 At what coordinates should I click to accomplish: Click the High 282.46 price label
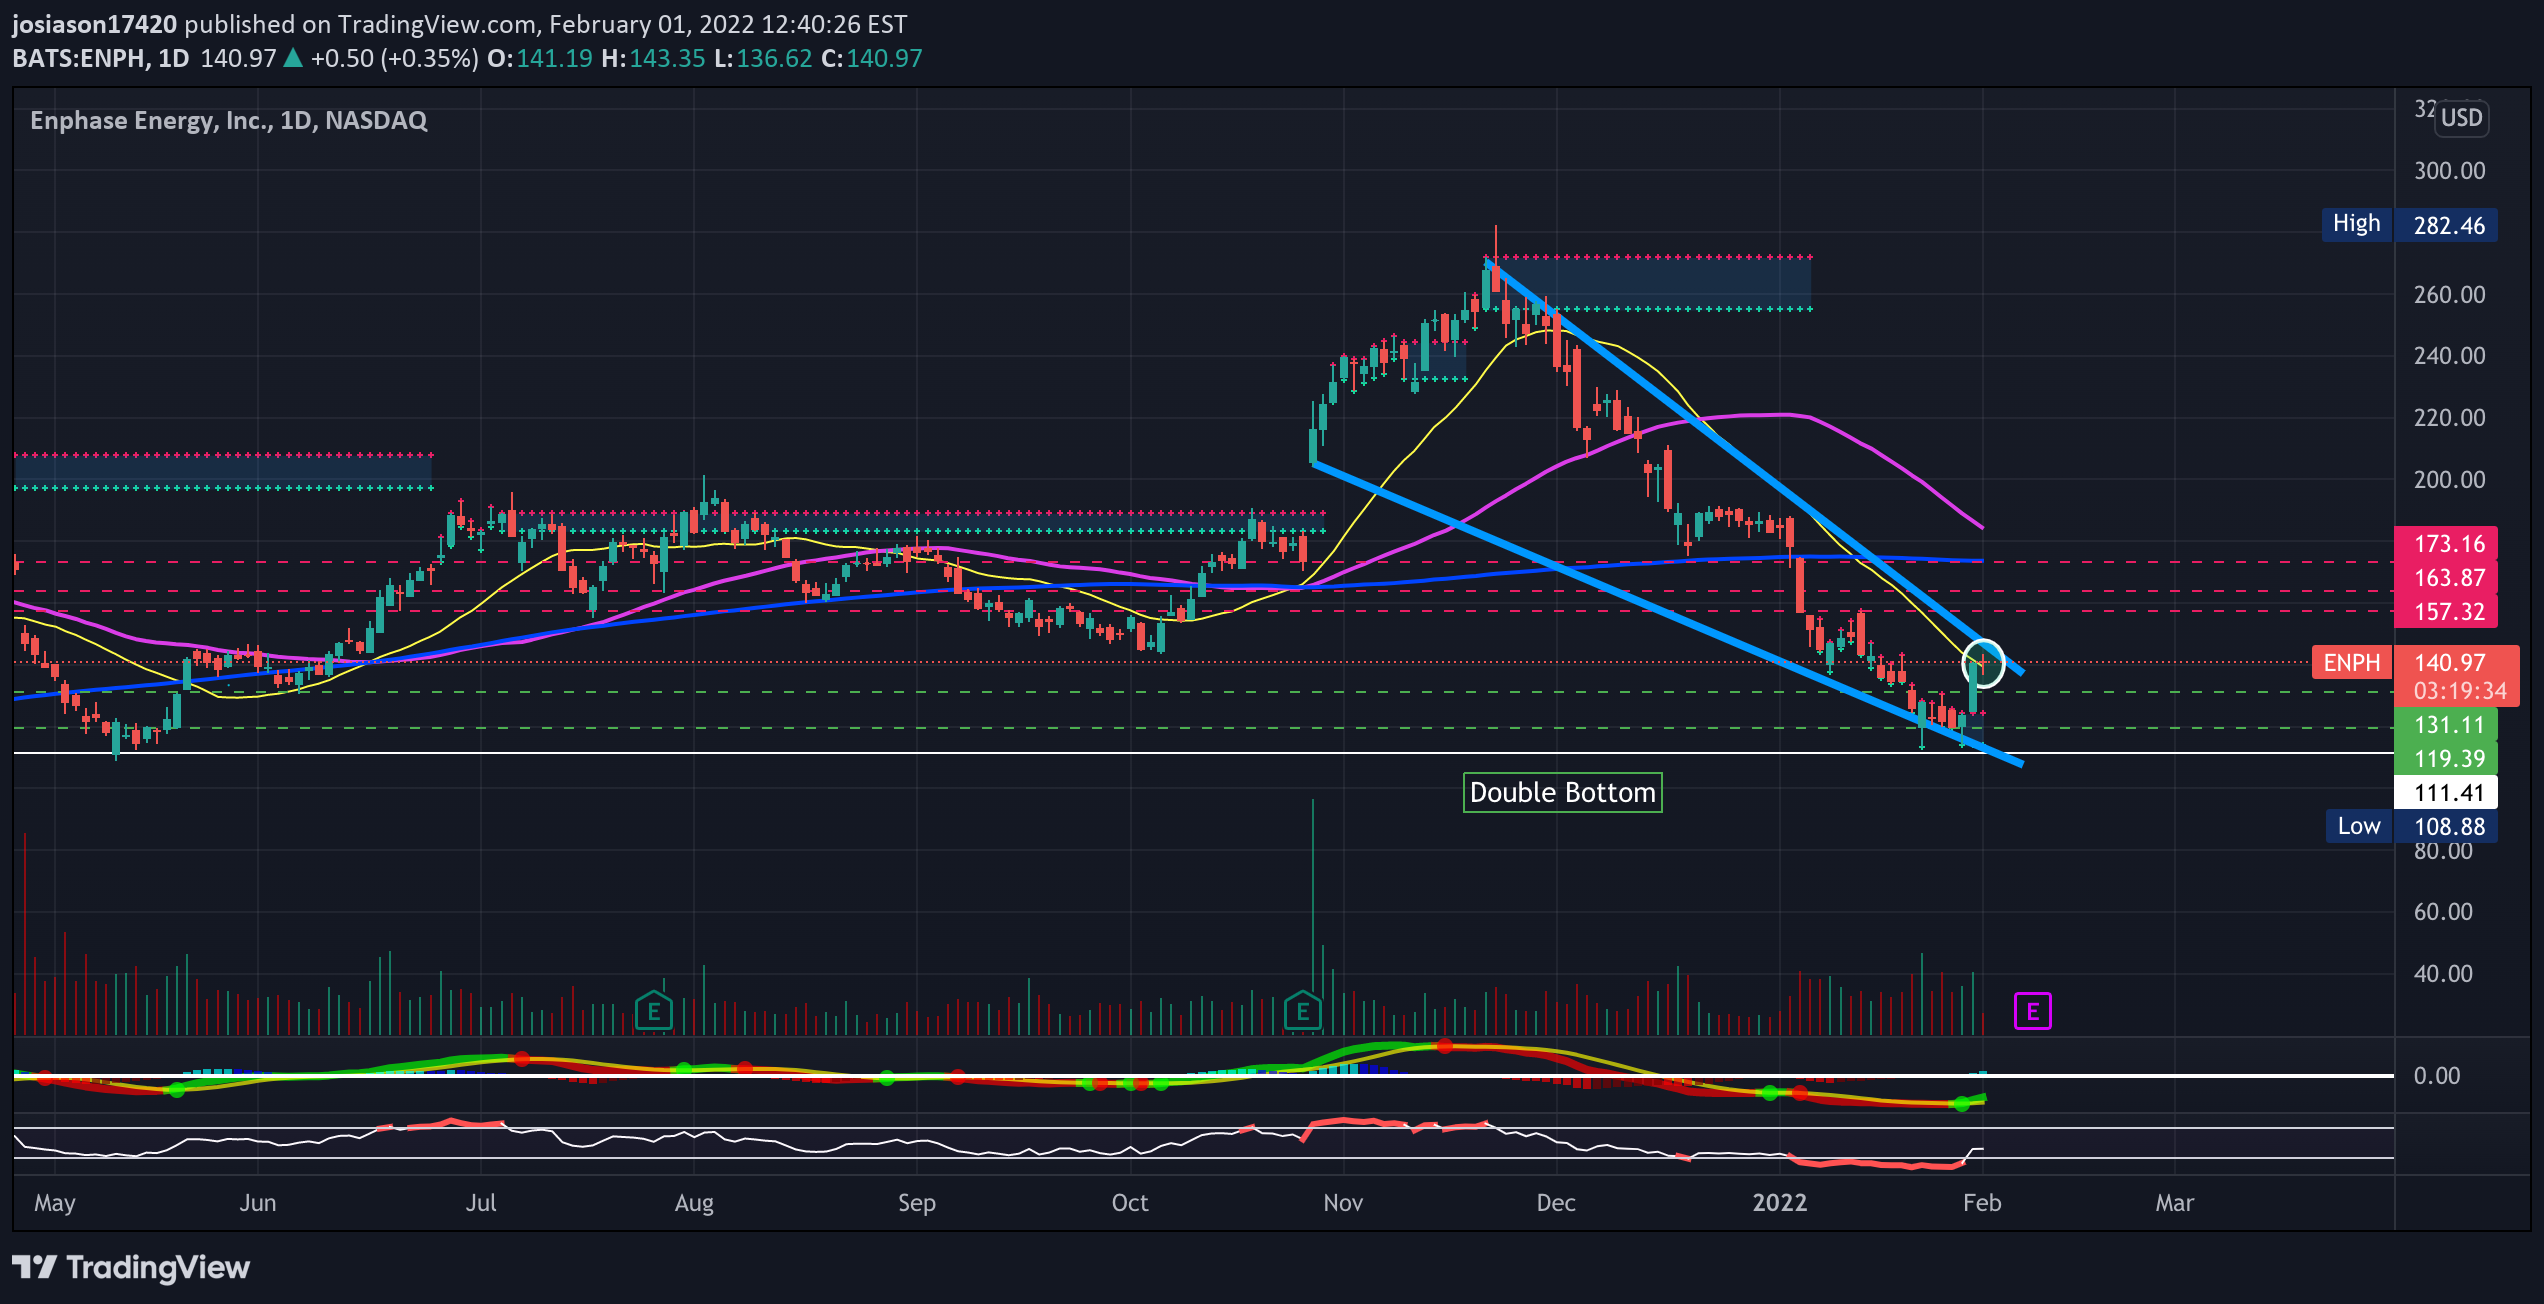tap(2409, 224)
